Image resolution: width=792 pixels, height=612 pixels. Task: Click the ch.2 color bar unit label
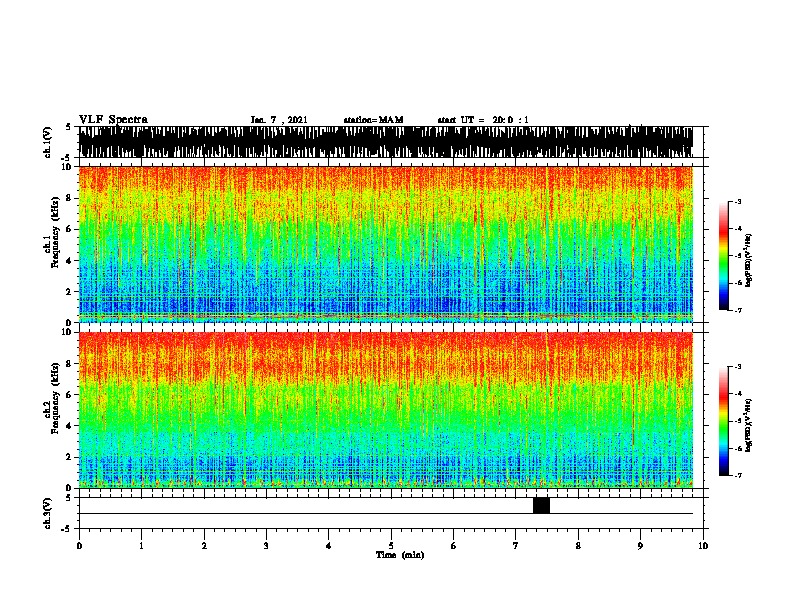point(748,425)
